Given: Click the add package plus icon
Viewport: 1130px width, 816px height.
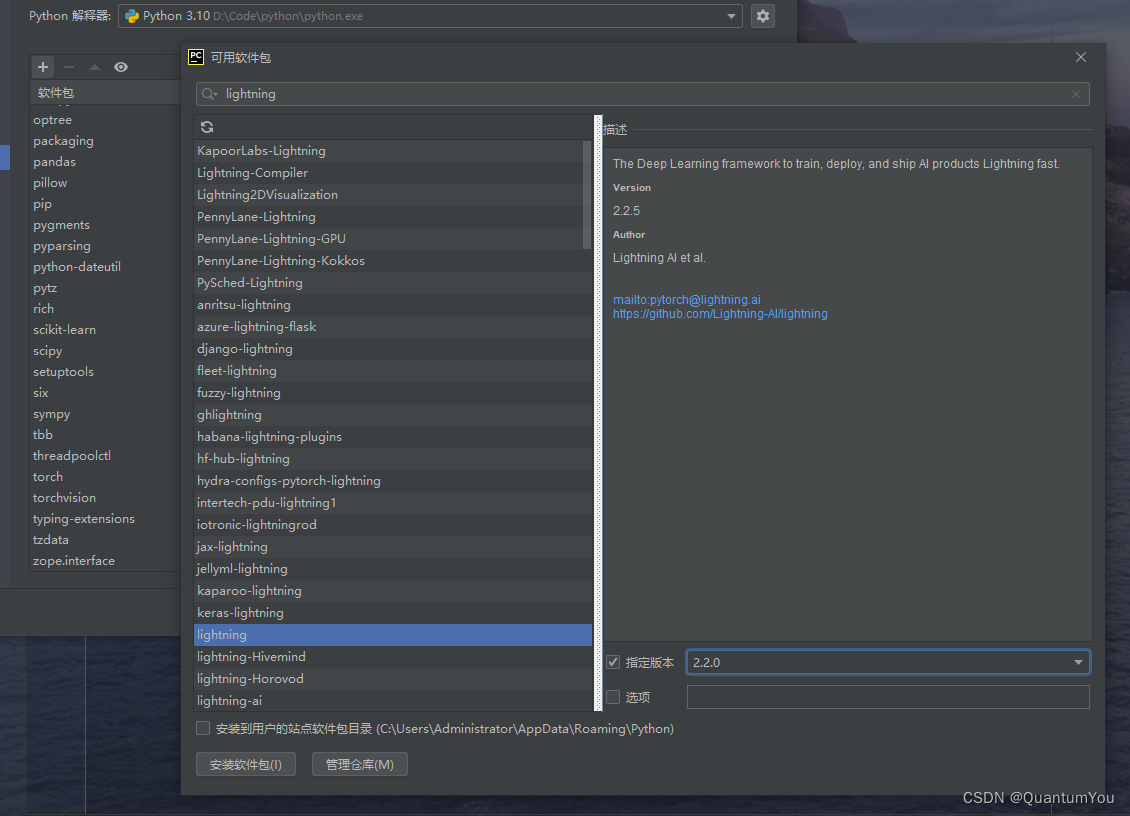Looking at the screenshot, I should point(43,67).
